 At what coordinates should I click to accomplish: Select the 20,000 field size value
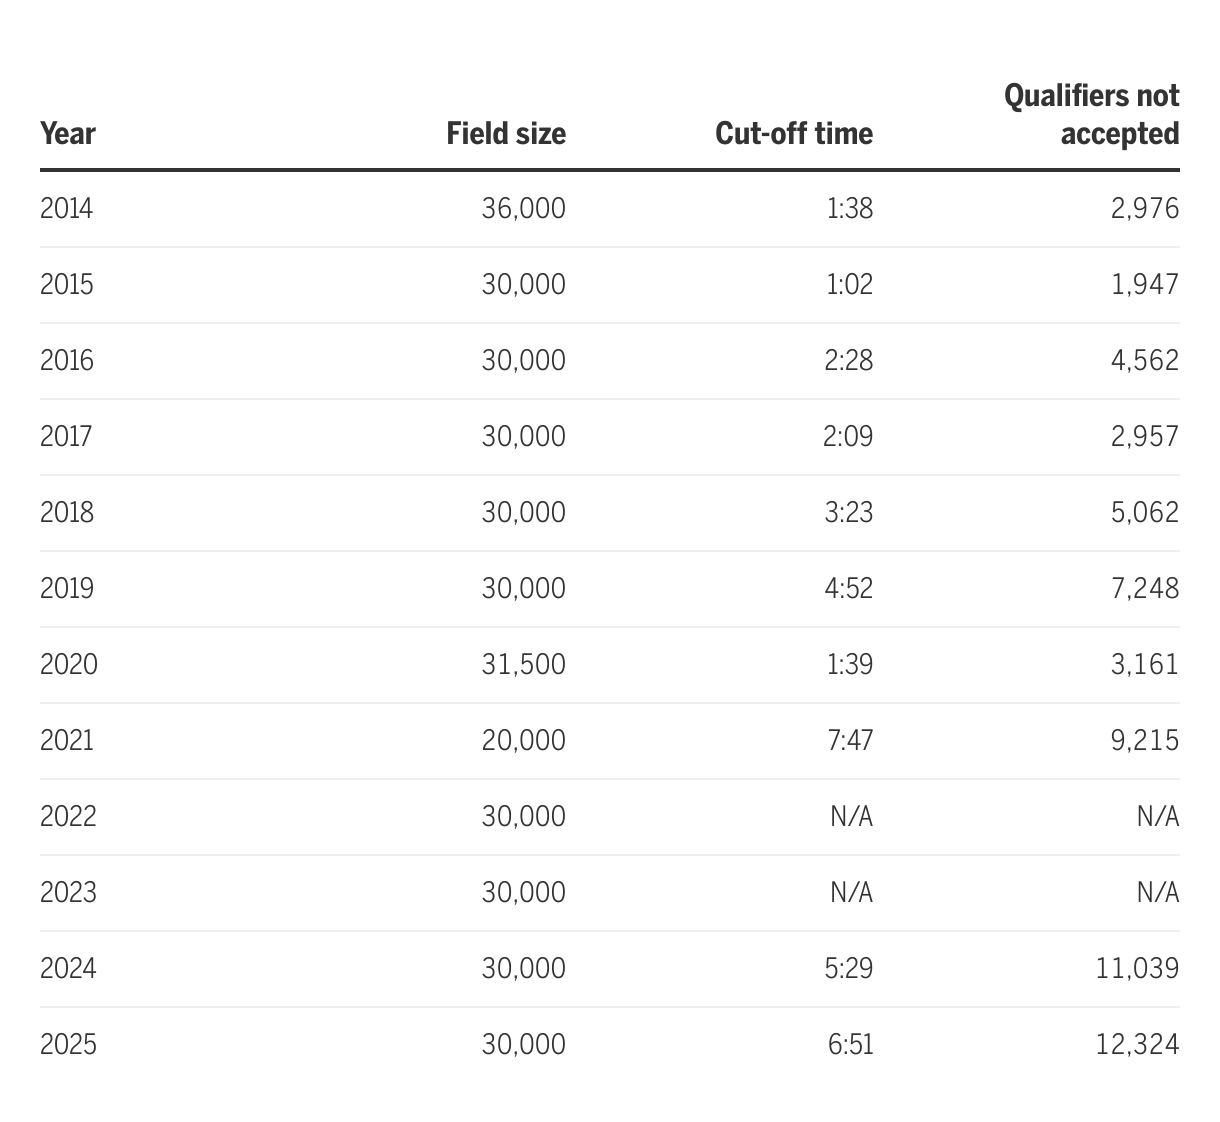point(523,741)
